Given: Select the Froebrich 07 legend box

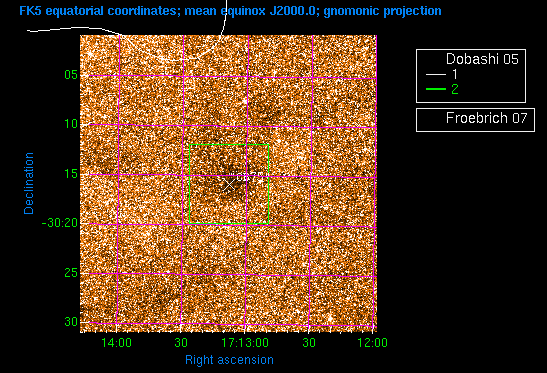Looking at the screenshot, I should (475, 120).
